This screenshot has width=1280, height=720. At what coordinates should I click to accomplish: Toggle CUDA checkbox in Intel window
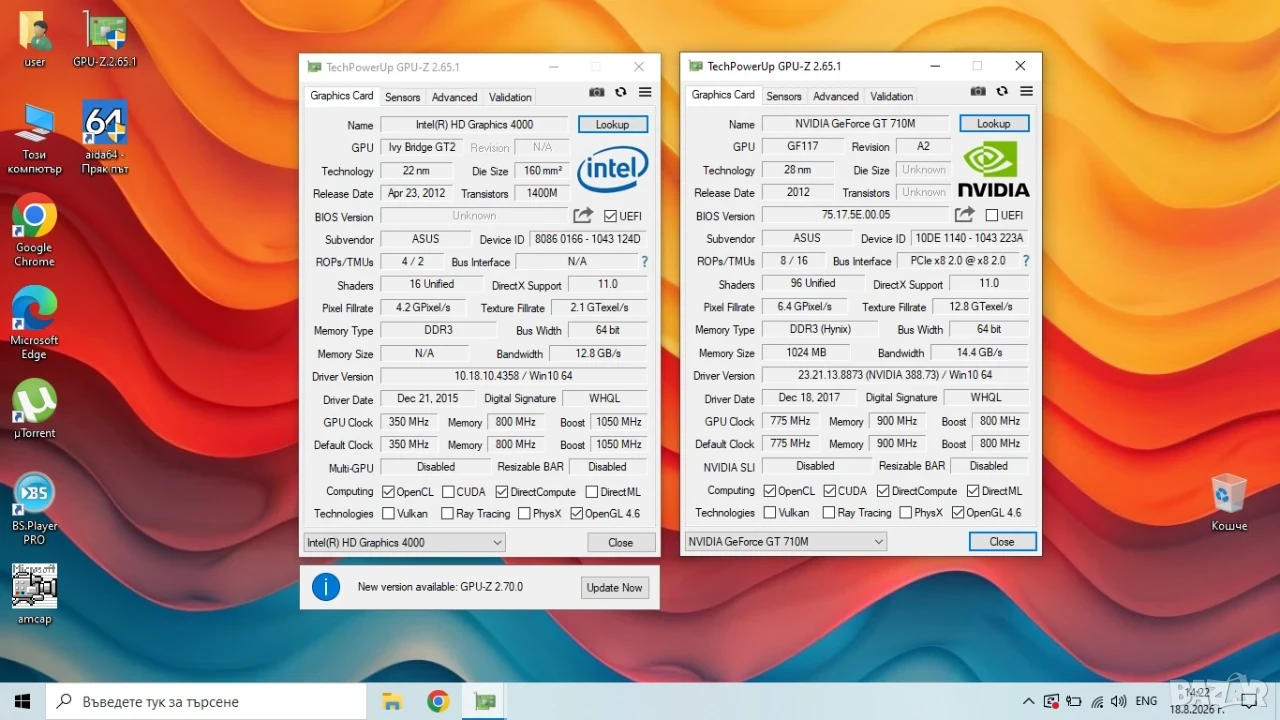(448, 492)
